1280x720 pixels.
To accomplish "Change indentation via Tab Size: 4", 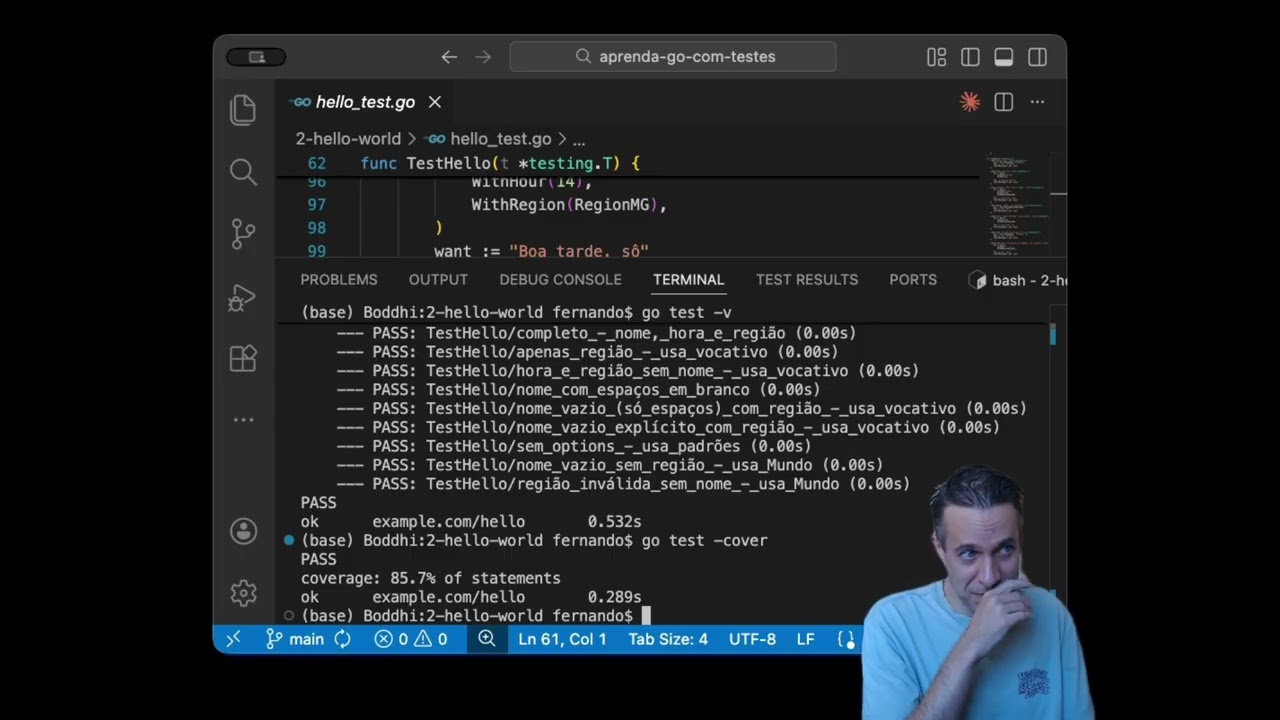I will click(668, 639).
